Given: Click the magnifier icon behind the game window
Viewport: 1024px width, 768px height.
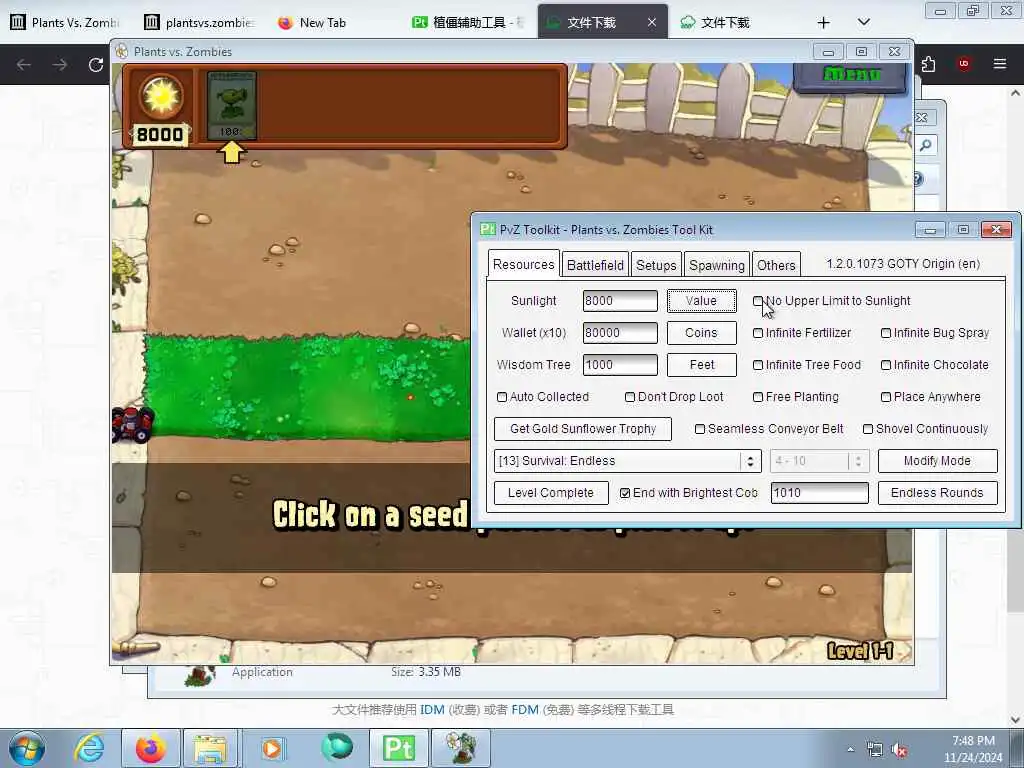Looking at the screenshot, I should coord(925,145).
